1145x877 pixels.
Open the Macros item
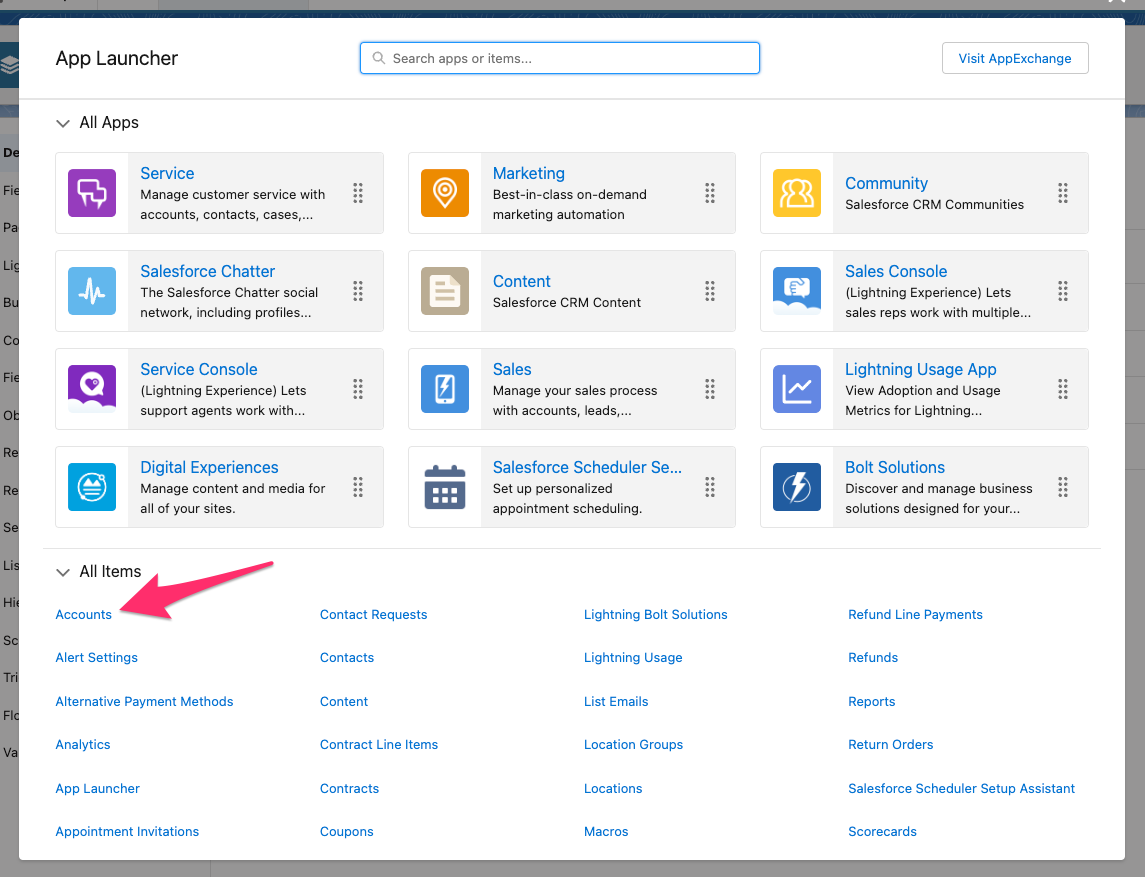606,831
